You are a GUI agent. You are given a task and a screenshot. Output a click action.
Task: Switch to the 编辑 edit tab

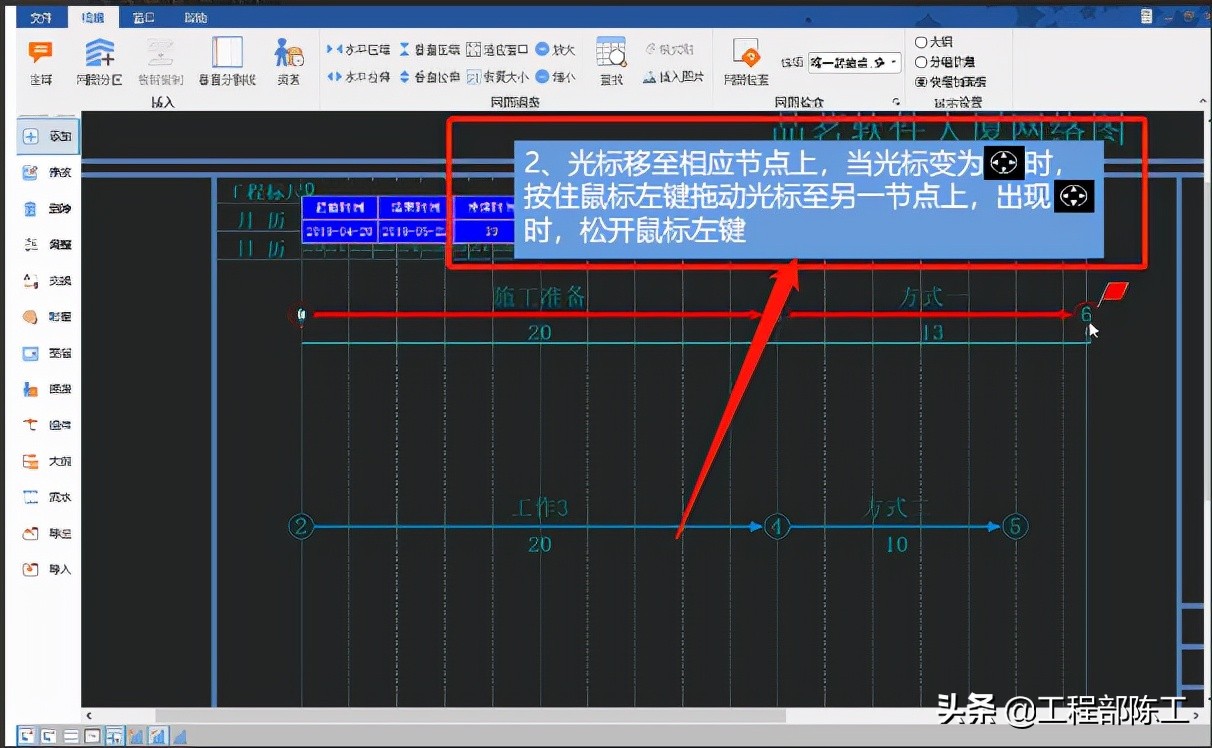click(92, 18)
